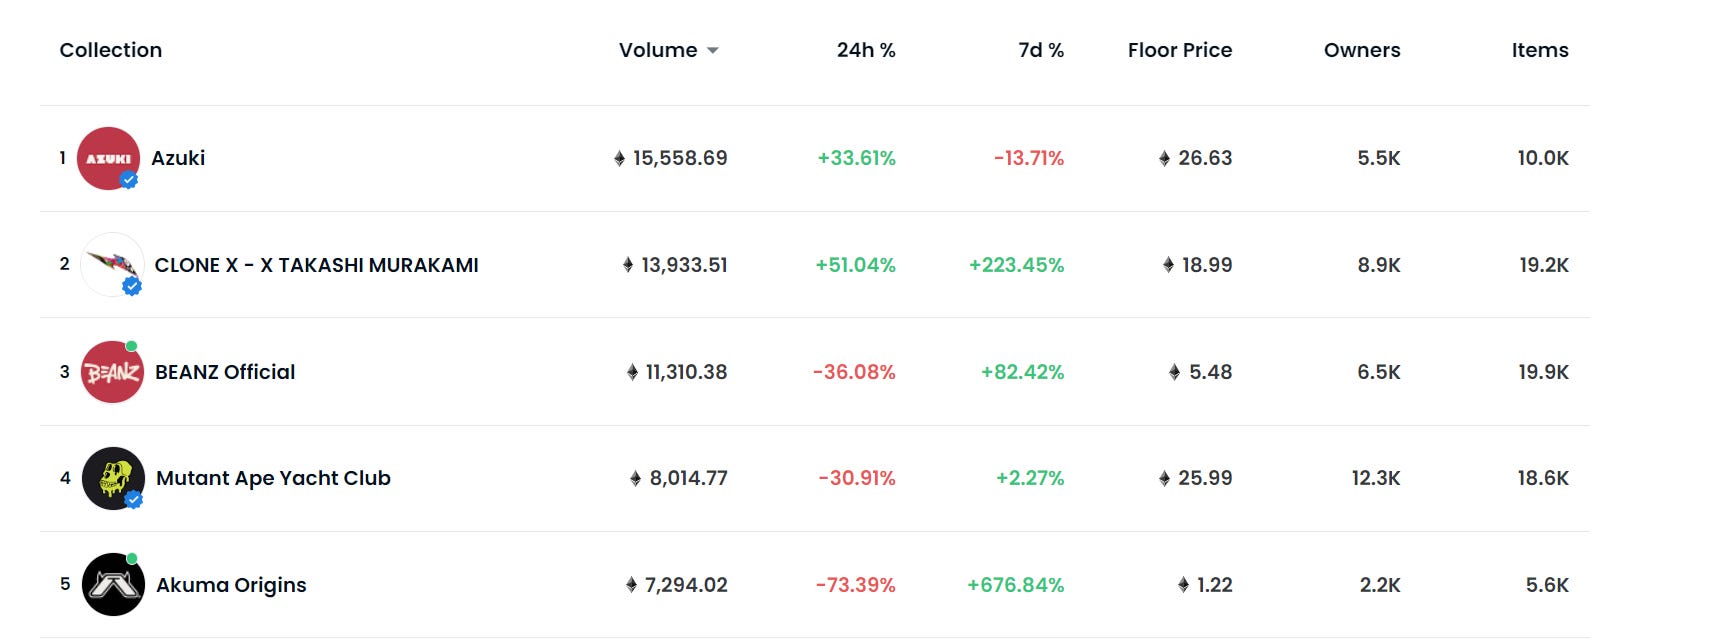Click BEANZ owners count 6.5K
Screen dimensions: 1724x641
click(x=1379, y=372)
